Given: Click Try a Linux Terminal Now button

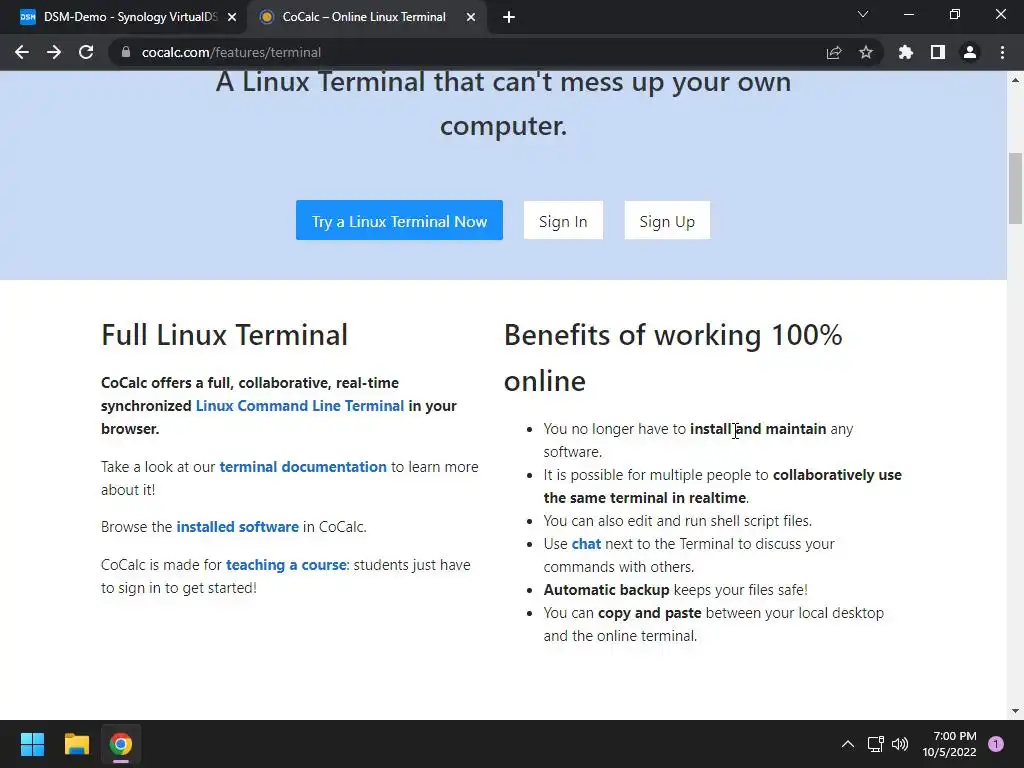Looking at the screenshot, I should (399, 221).
